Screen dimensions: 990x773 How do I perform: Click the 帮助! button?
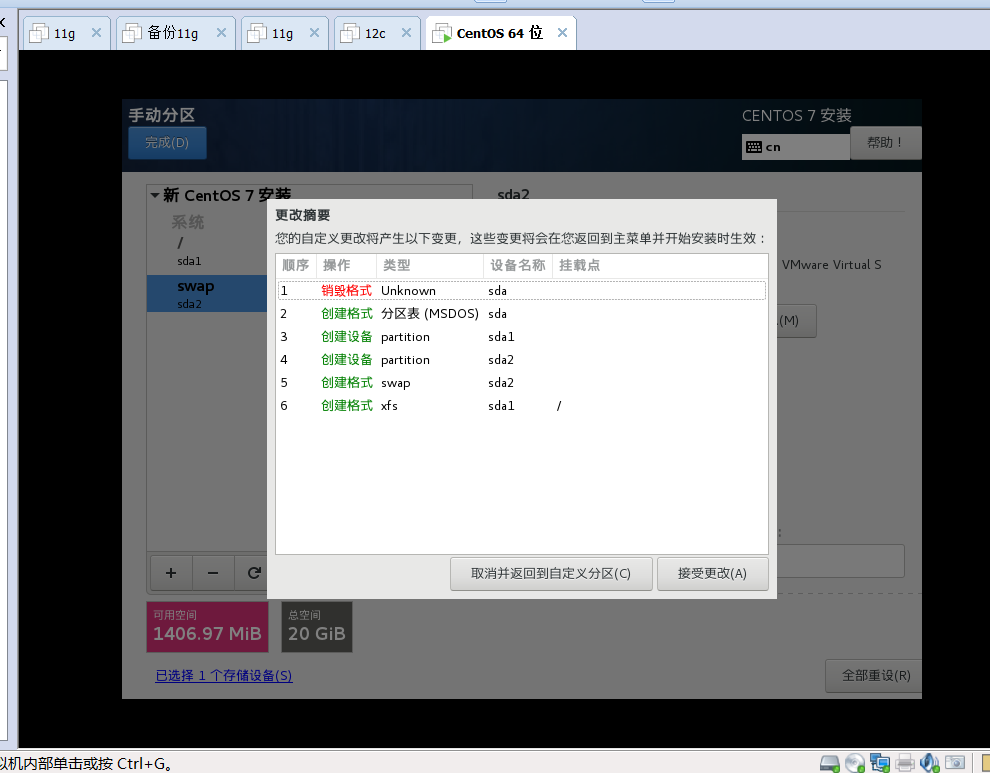click(x=885, y=143)
